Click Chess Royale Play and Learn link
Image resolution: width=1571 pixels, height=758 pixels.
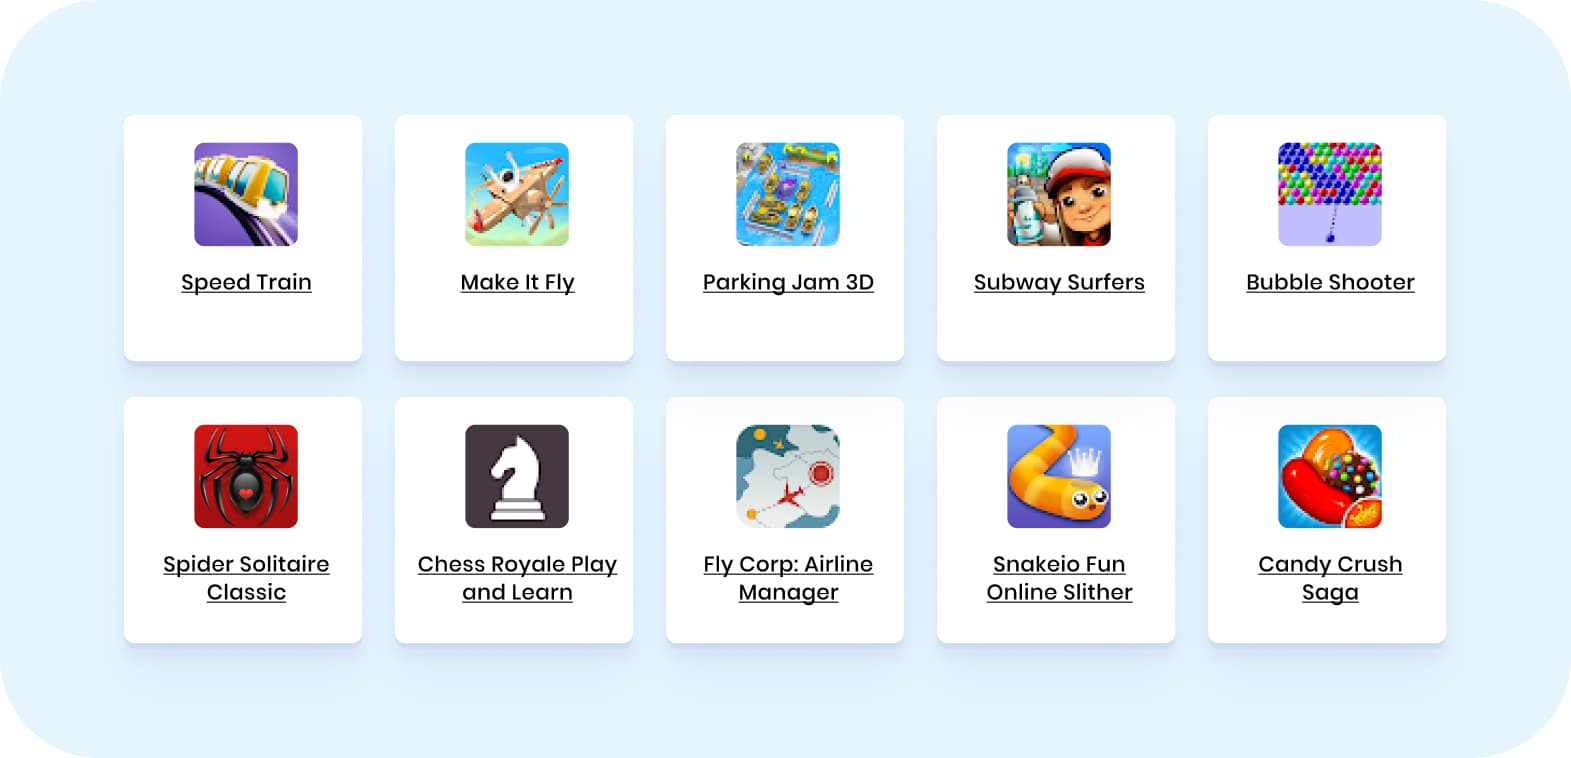coord(517,578)
